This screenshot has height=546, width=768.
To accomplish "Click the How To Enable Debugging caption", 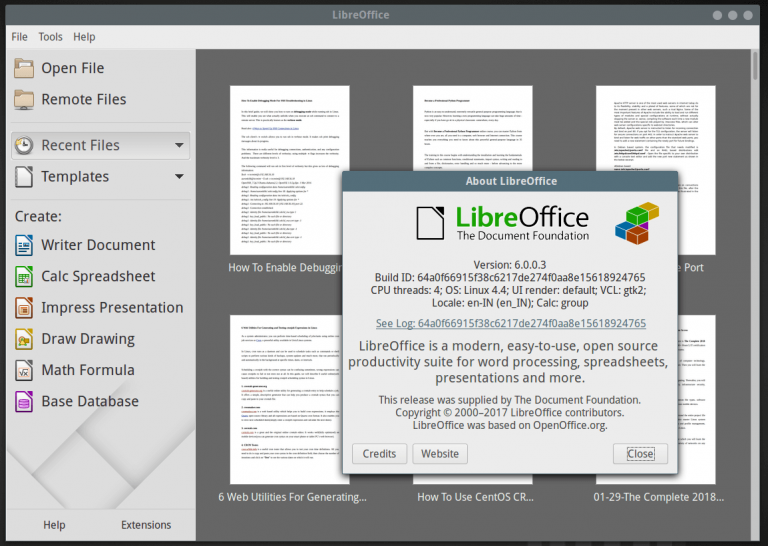I will tap(285, 267).
